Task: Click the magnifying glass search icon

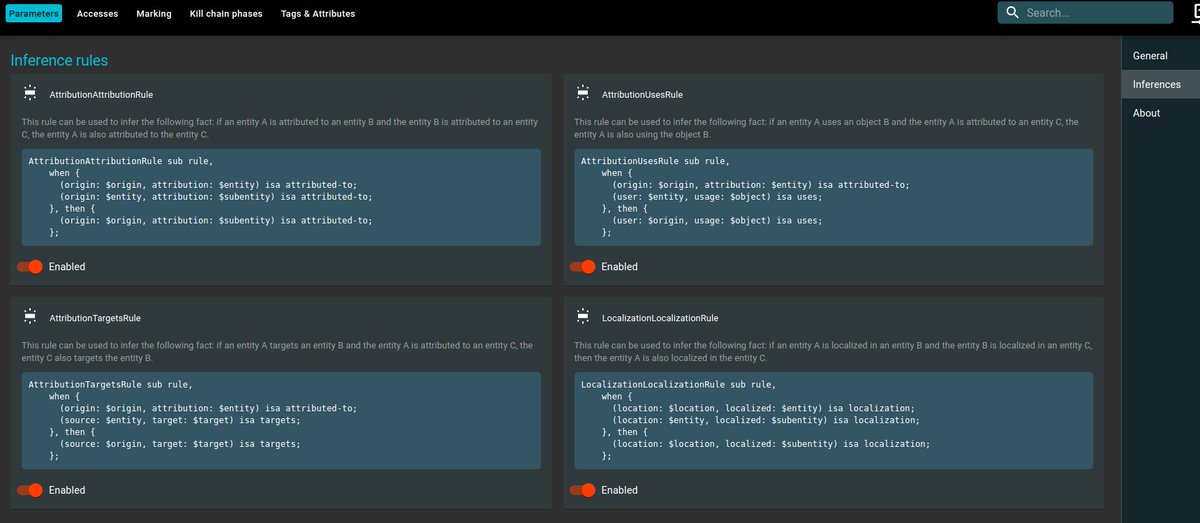Action: point(1012,13)
